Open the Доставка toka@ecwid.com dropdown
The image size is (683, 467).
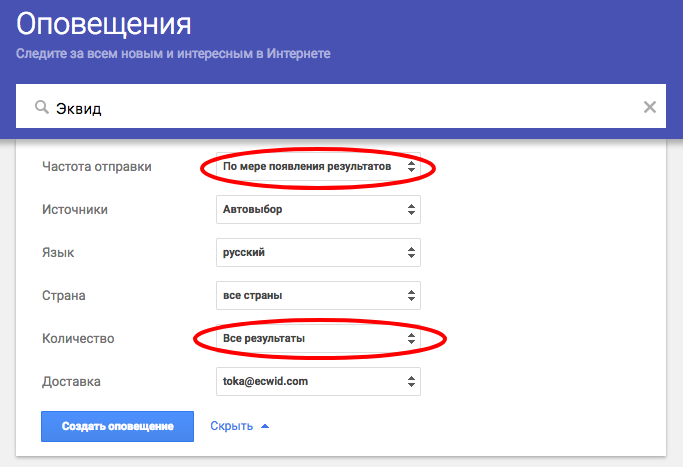tap(318, 382)
